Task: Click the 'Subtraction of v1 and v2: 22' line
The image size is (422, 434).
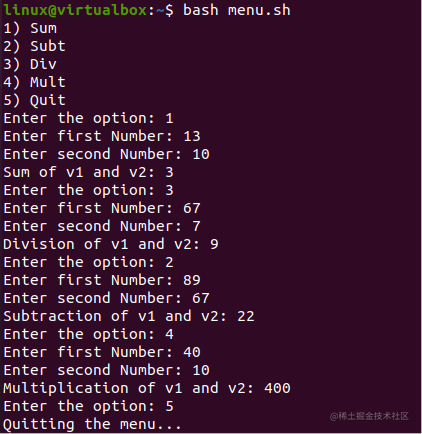Action: coord(129,316)
